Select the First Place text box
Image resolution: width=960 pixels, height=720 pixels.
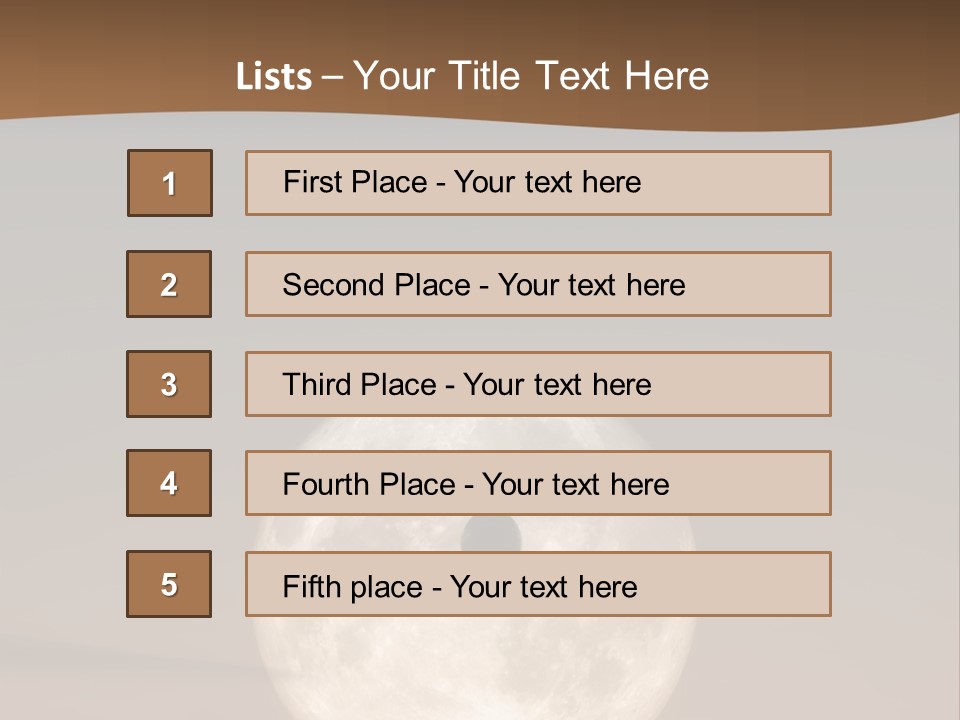pyautogui.click(x=538, y=183)
